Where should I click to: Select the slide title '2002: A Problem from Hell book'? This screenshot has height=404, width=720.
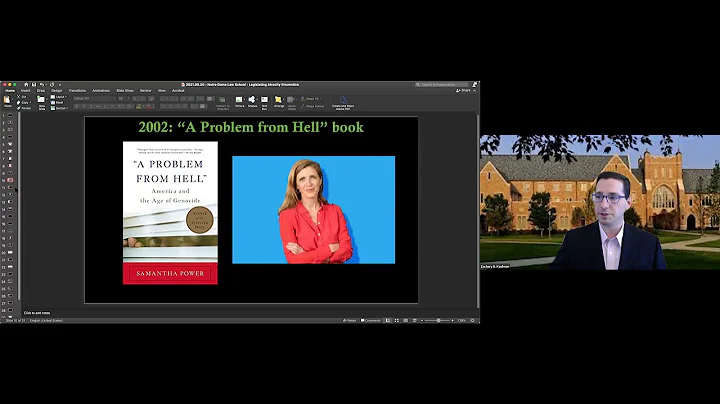pos(251,127)
